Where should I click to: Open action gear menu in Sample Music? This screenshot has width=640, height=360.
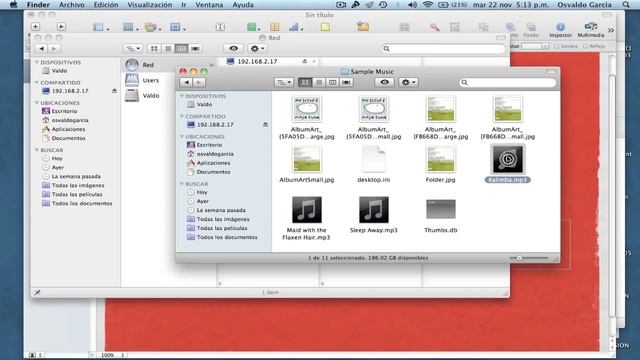coord(408,82)
